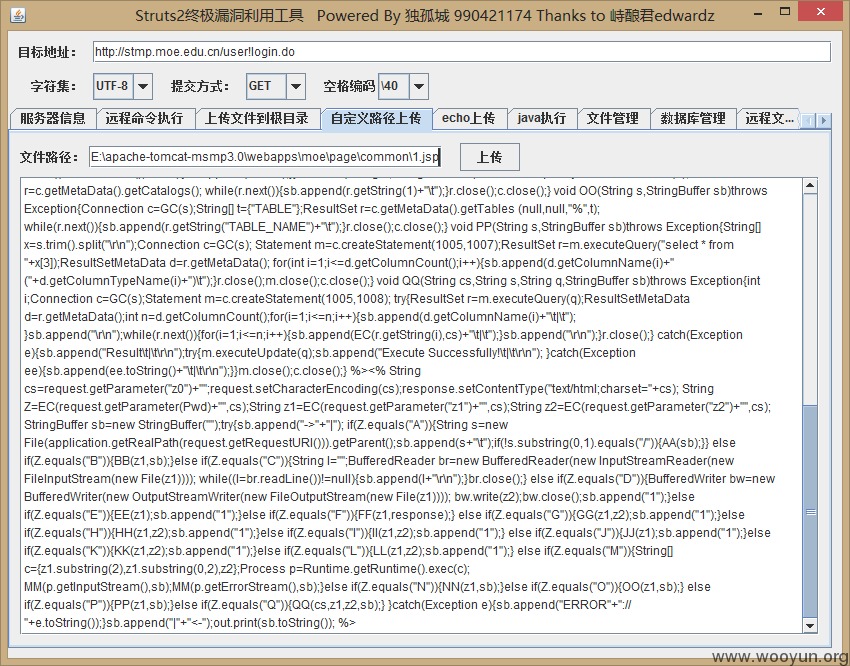Image resolution: width=850 pixels, height=666 pixels.
Task: Click the Java app icon in title bar
Action: point(18,15)
